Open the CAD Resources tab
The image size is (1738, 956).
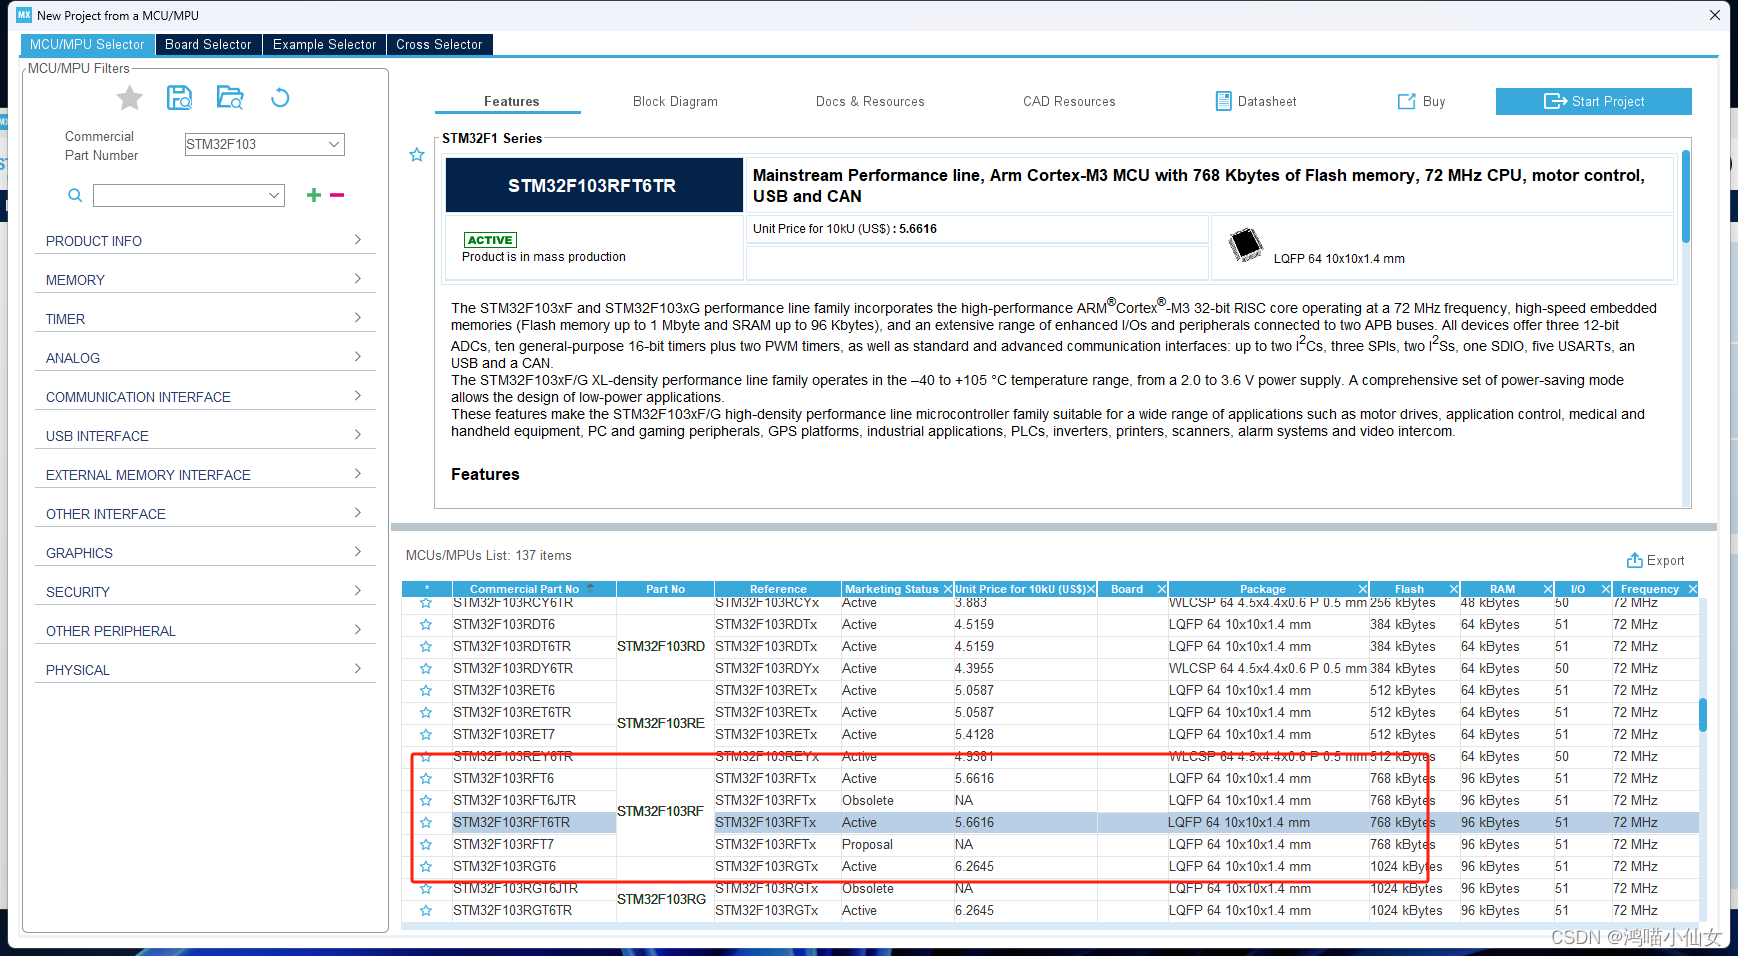1069,101
